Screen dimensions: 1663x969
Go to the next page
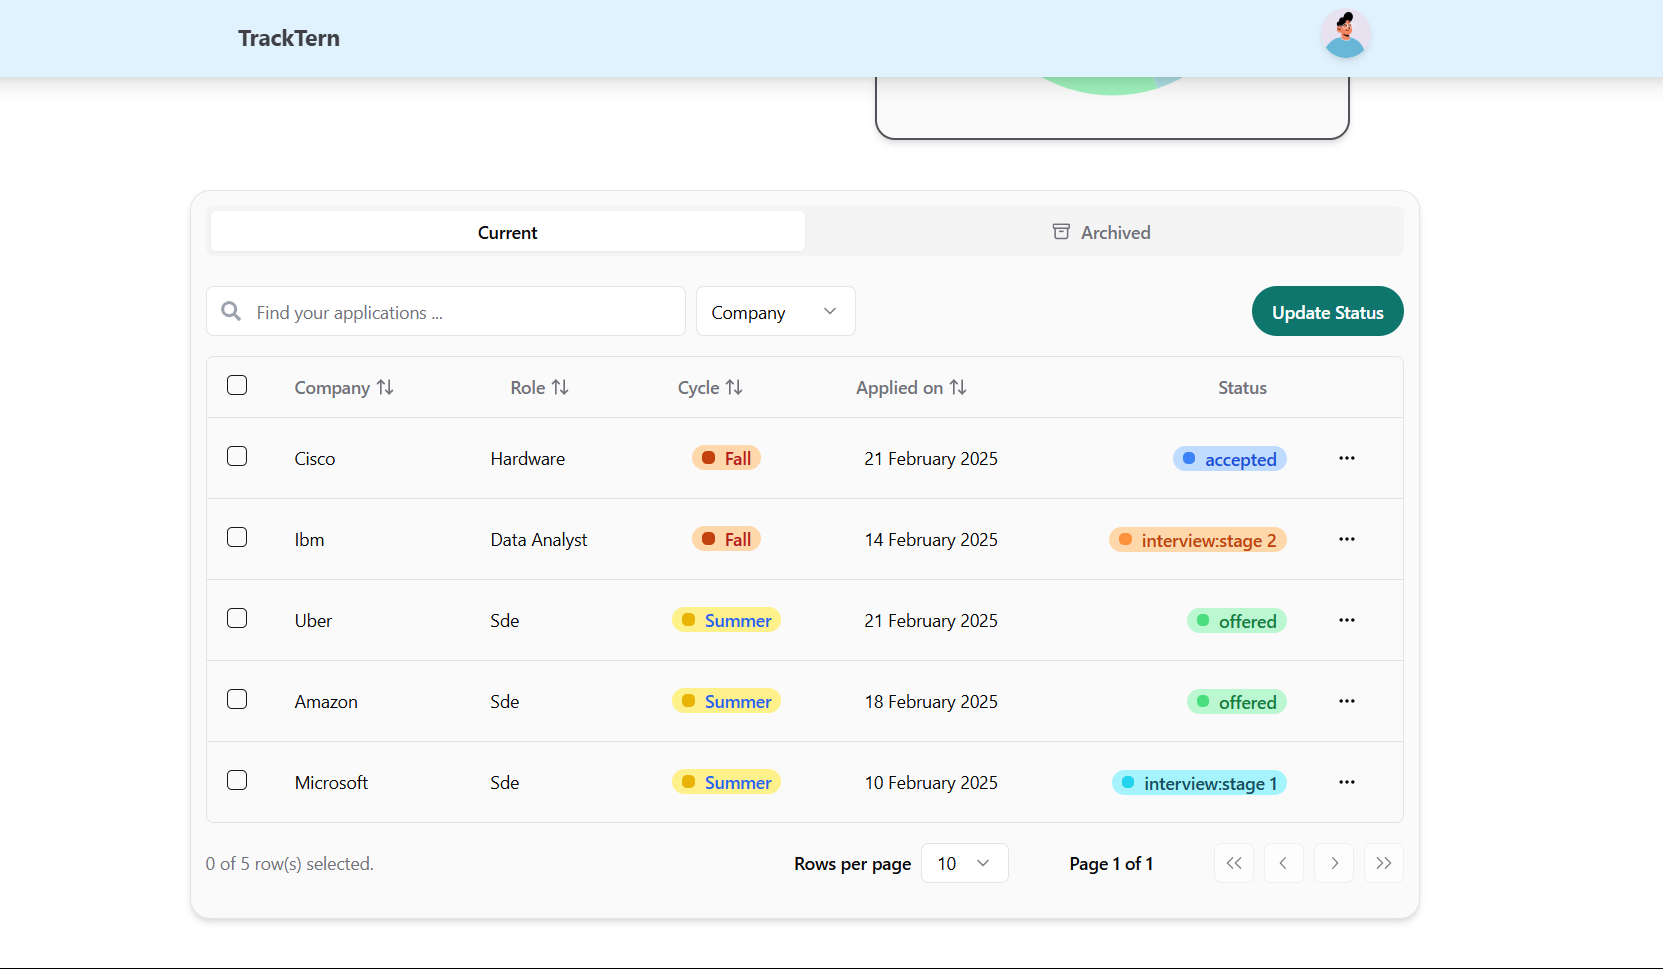tap(1334, 863)
